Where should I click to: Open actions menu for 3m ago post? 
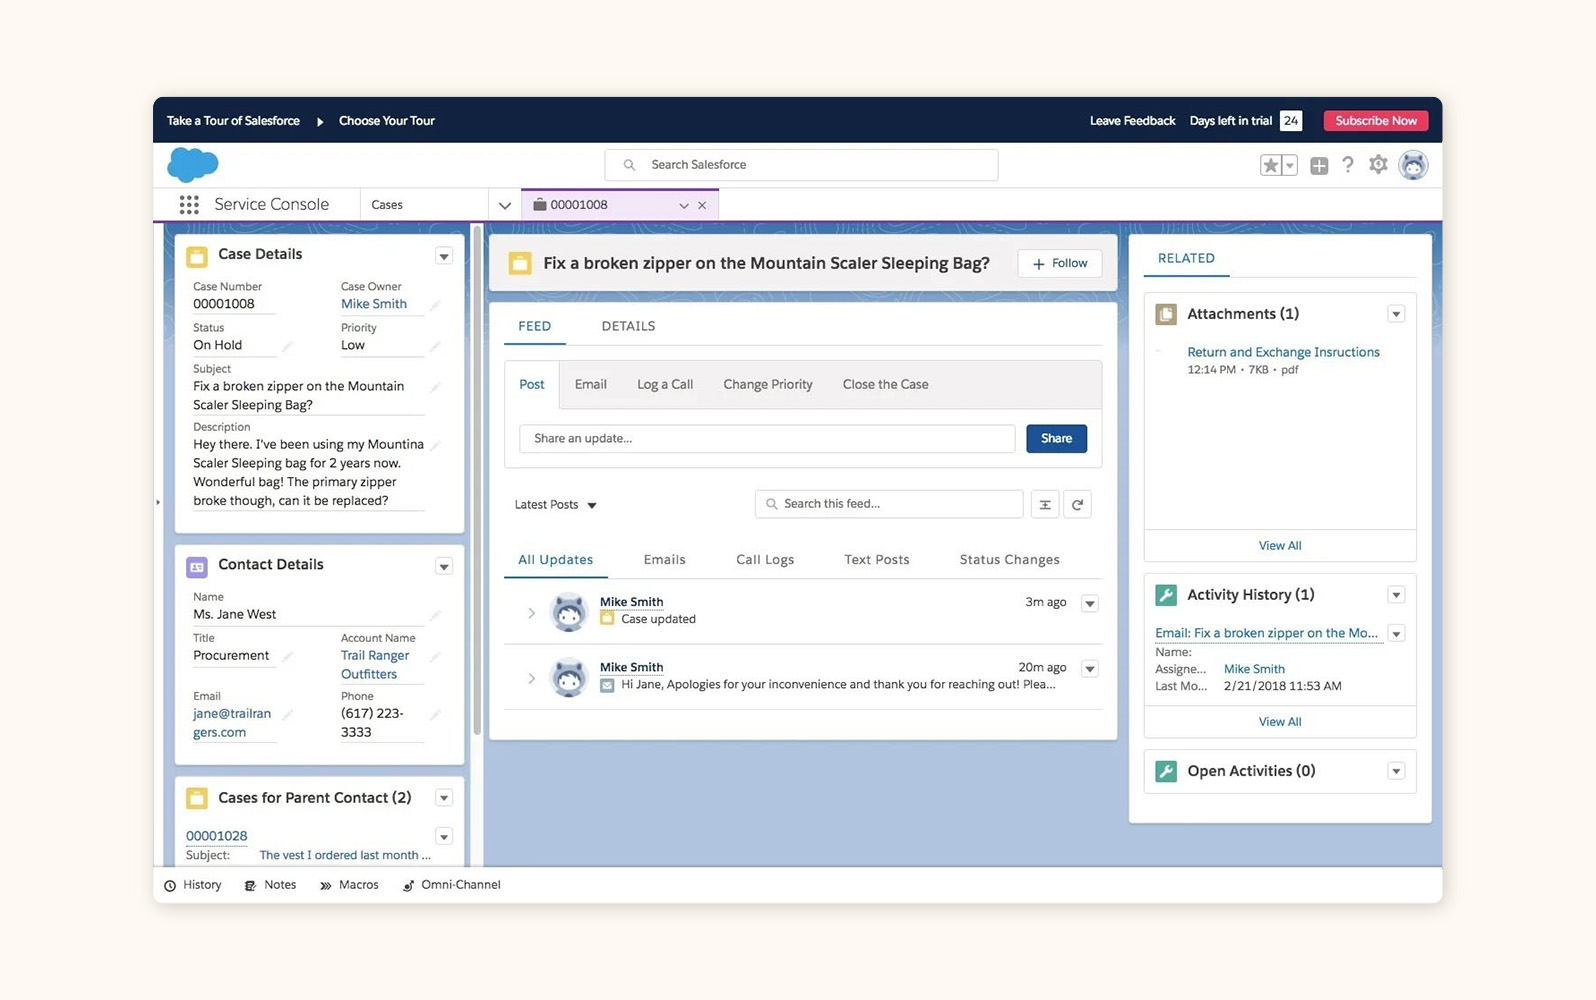[1090, 603]
